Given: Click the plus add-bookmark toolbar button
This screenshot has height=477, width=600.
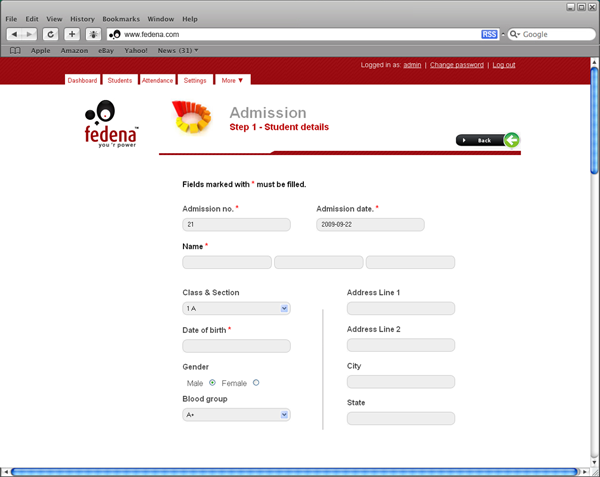Looking at the screenshot, I should pos(72,34).
